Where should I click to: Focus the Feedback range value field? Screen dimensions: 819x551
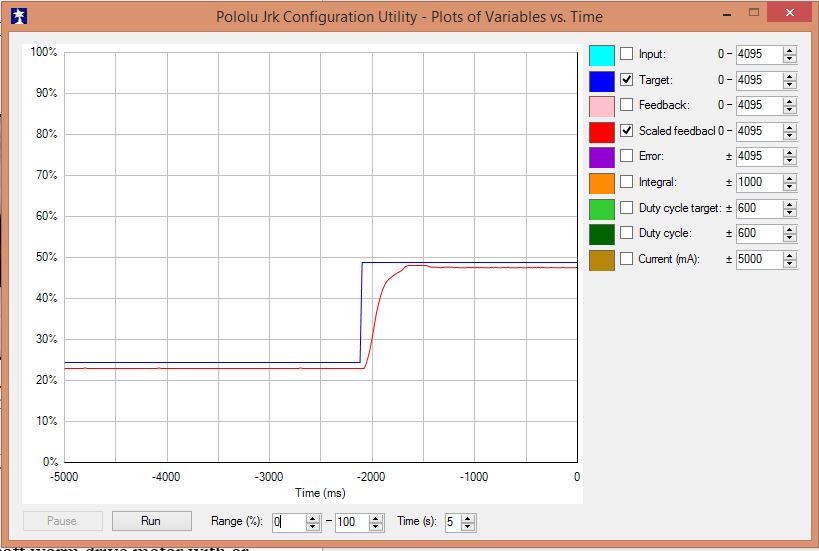click(759, 105)
